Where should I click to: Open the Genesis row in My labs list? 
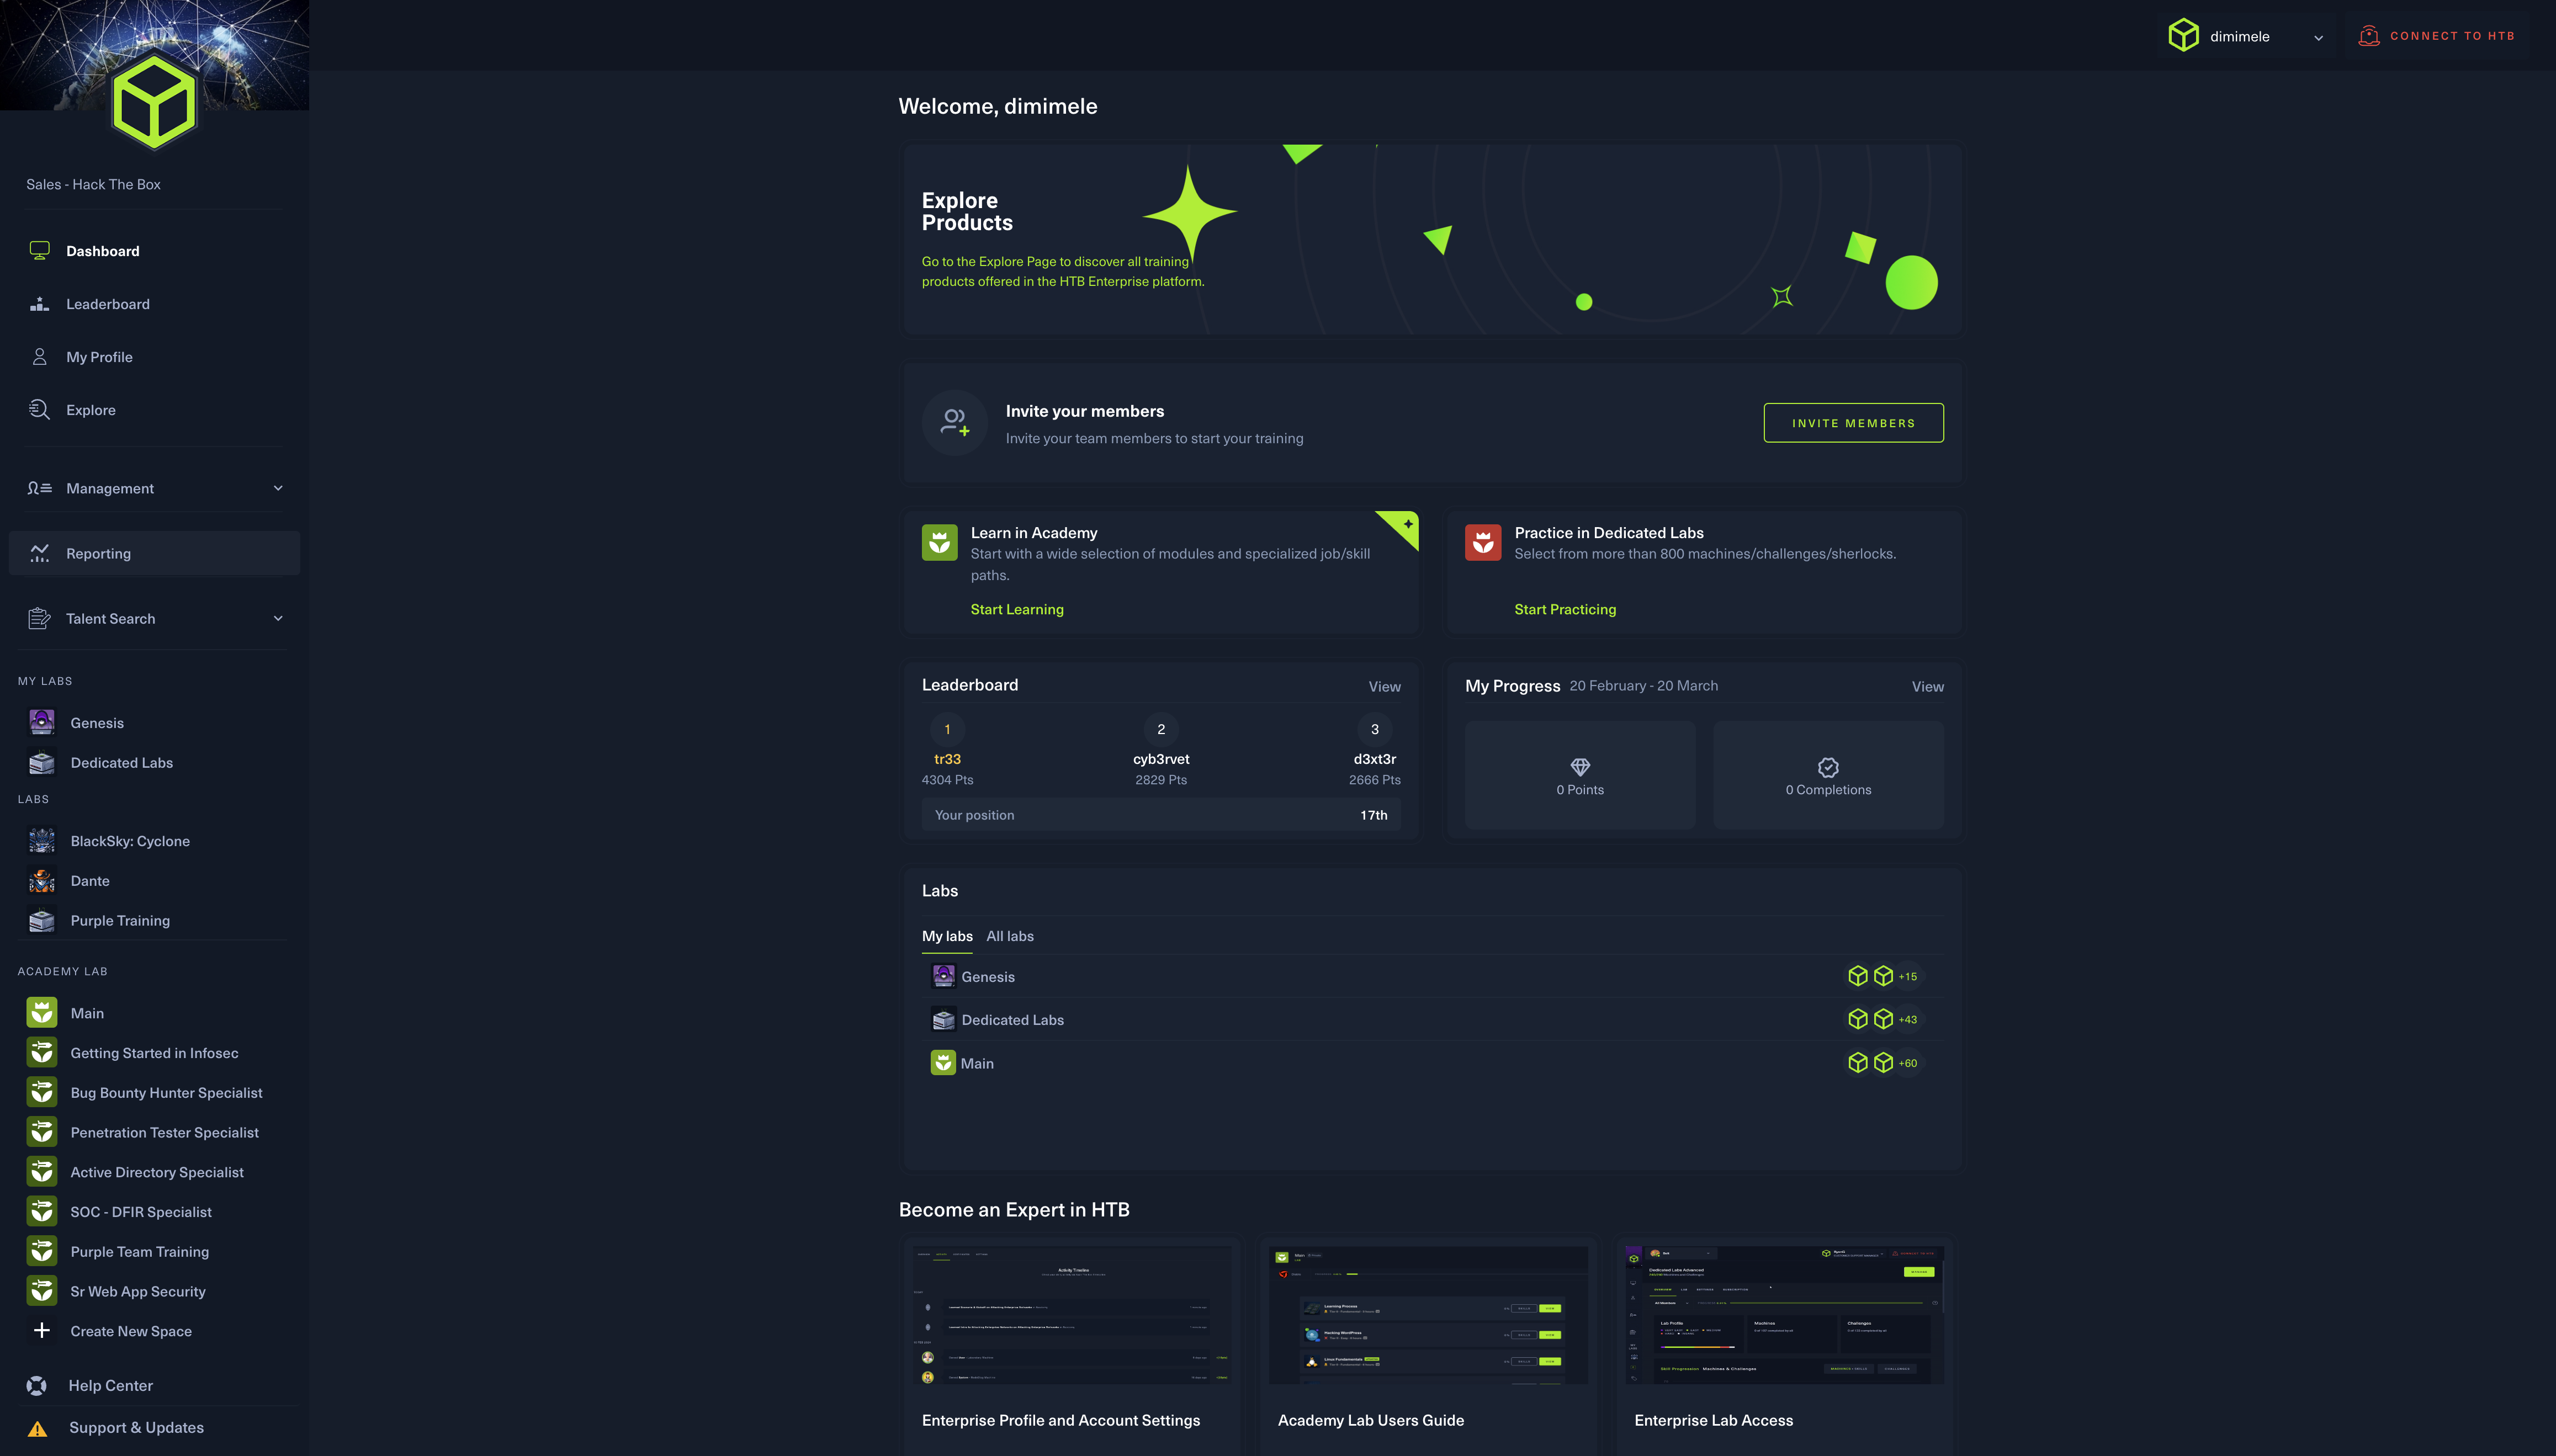point(987,977)
